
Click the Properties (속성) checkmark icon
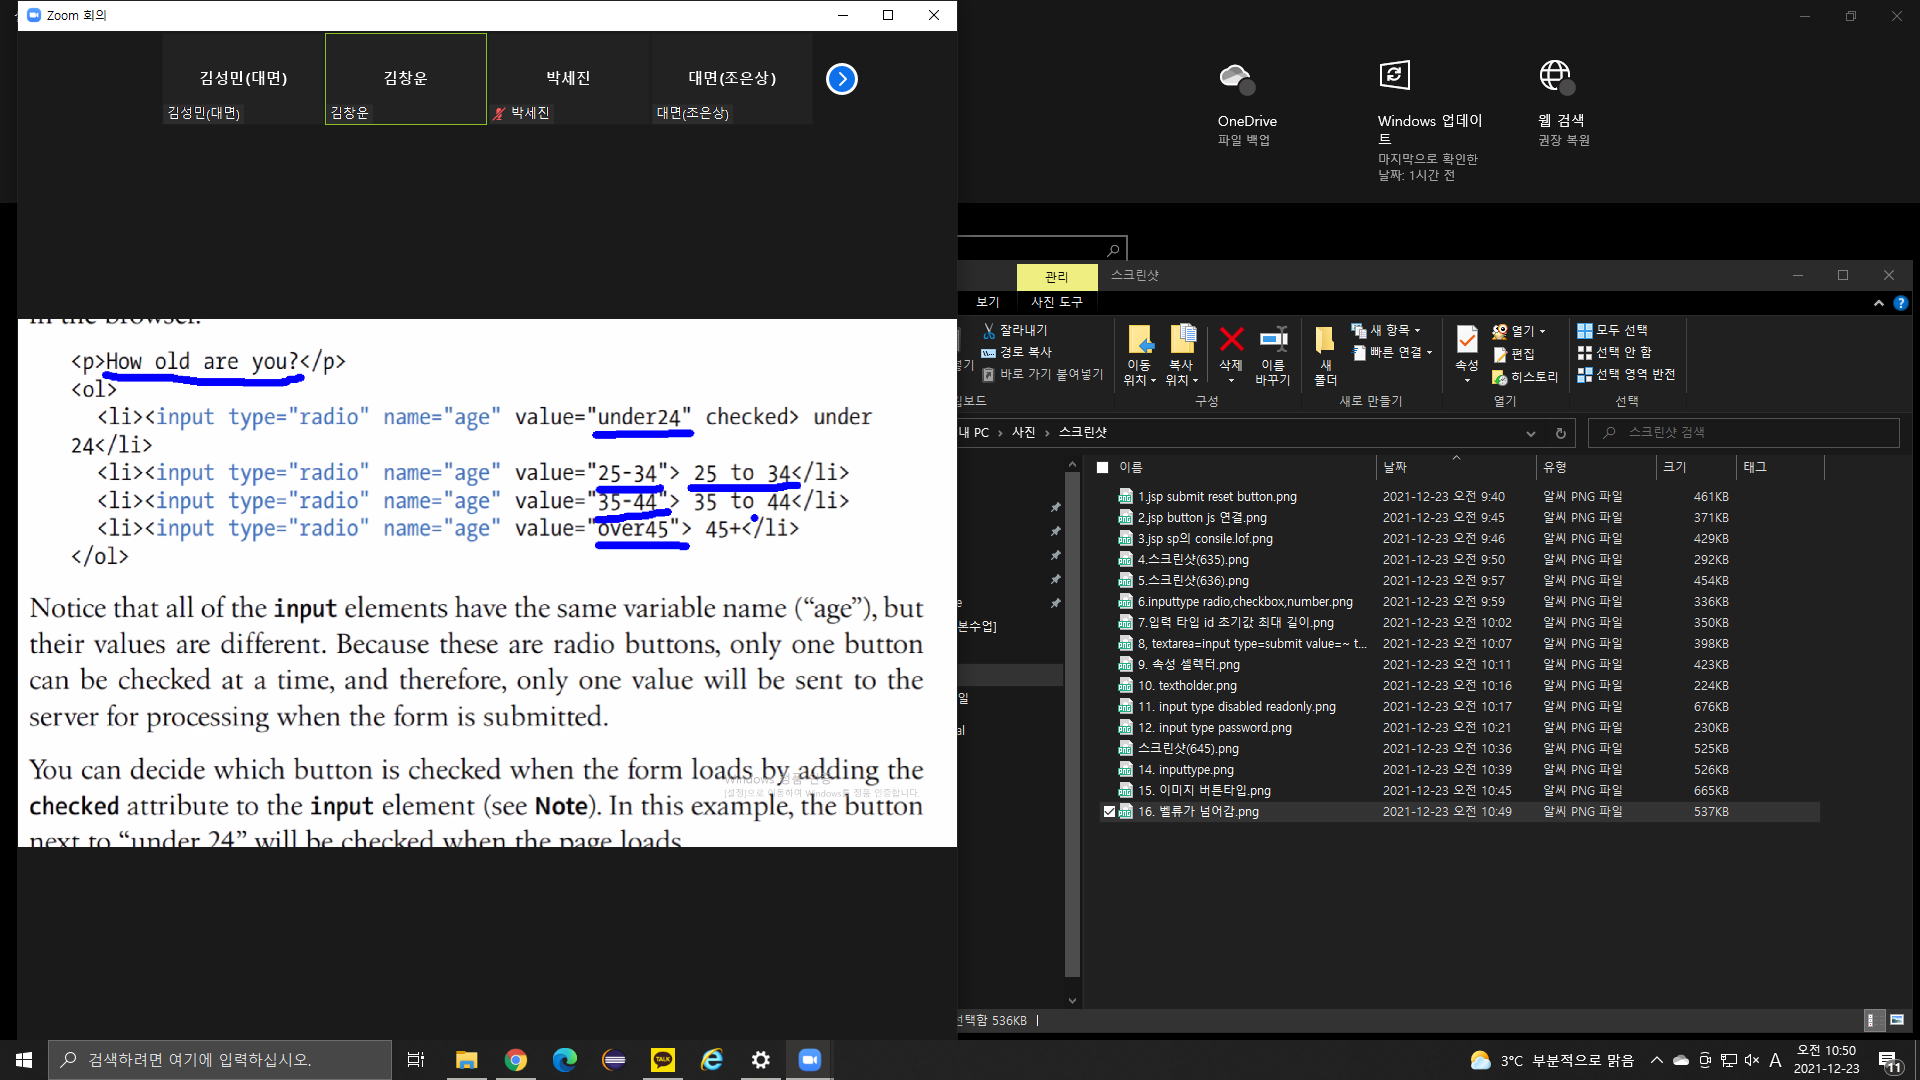point(1466,341)
